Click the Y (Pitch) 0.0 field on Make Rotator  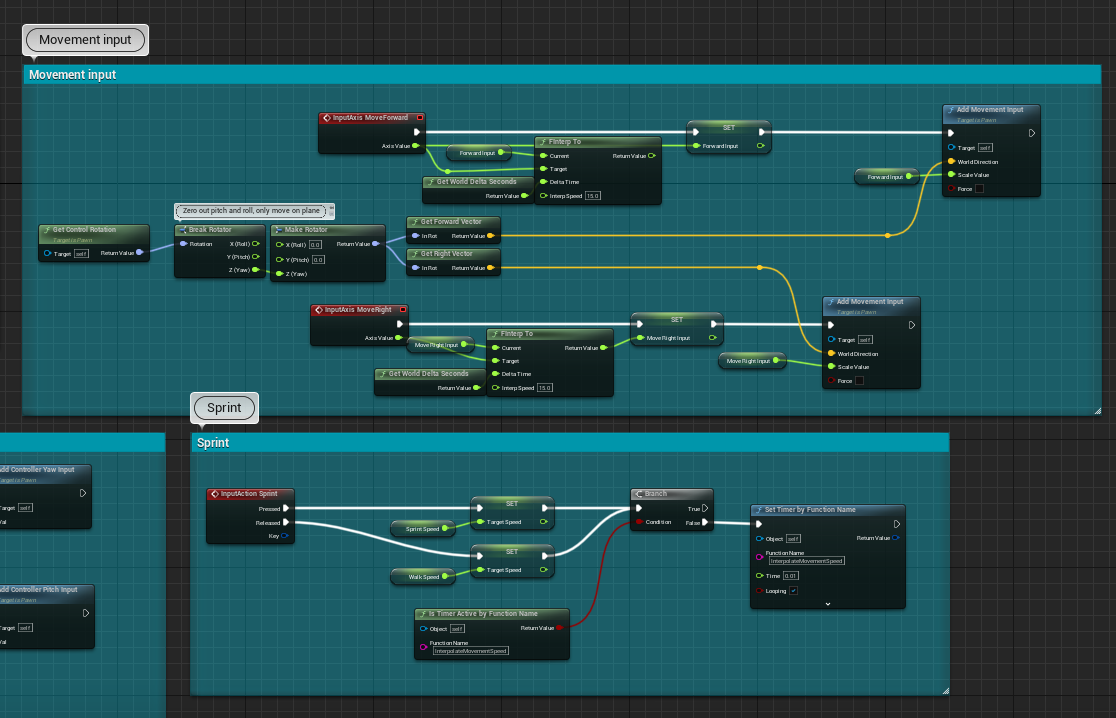click(x=318, y=260)
